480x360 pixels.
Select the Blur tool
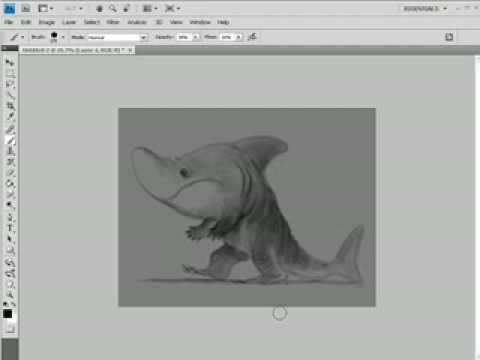[10, 195]
